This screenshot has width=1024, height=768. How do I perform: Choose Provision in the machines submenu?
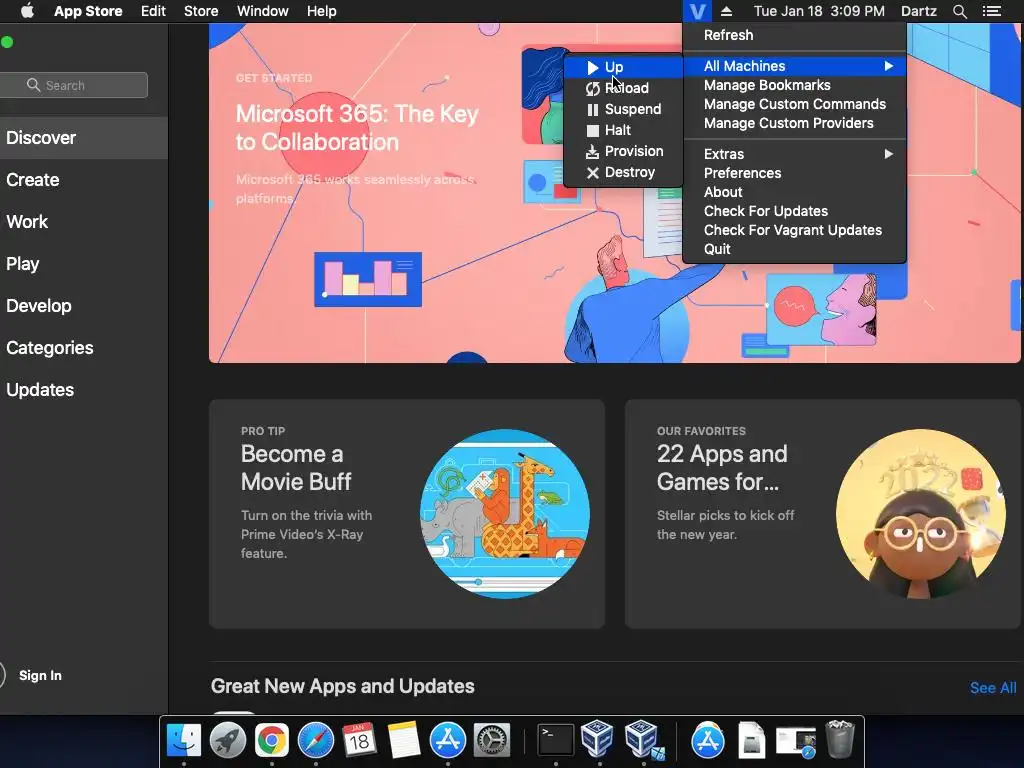pos(622,151)
